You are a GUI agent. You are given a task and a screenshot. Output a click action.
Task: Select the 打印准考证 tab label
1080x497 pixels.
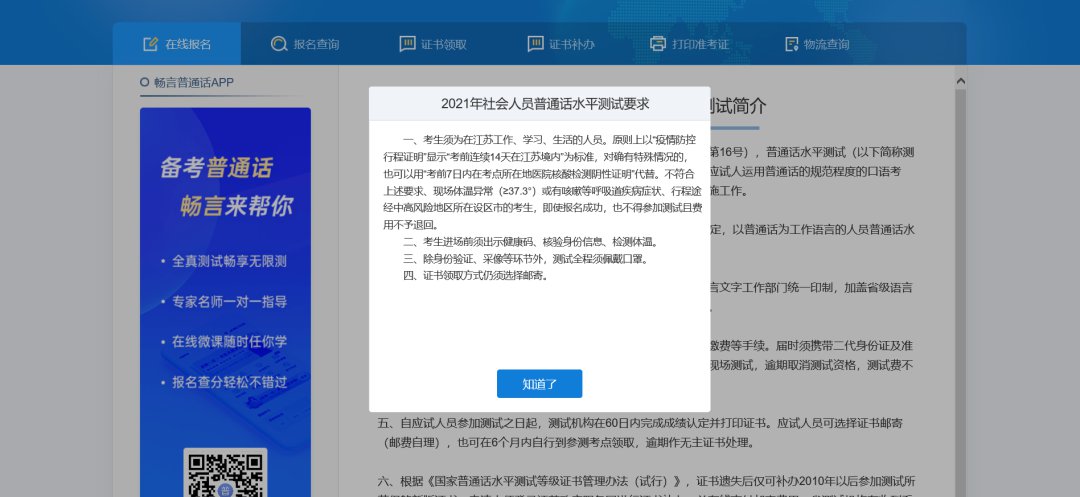click(x=700, y=44)
